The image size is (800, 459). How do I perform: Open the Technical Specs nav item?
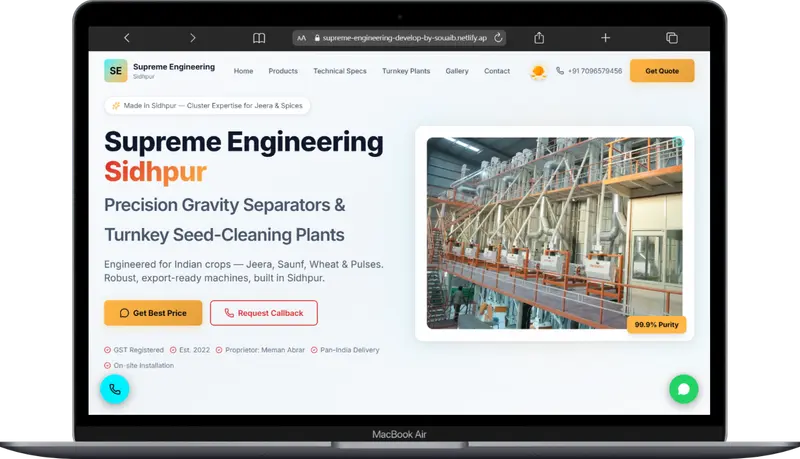(340, 71)
